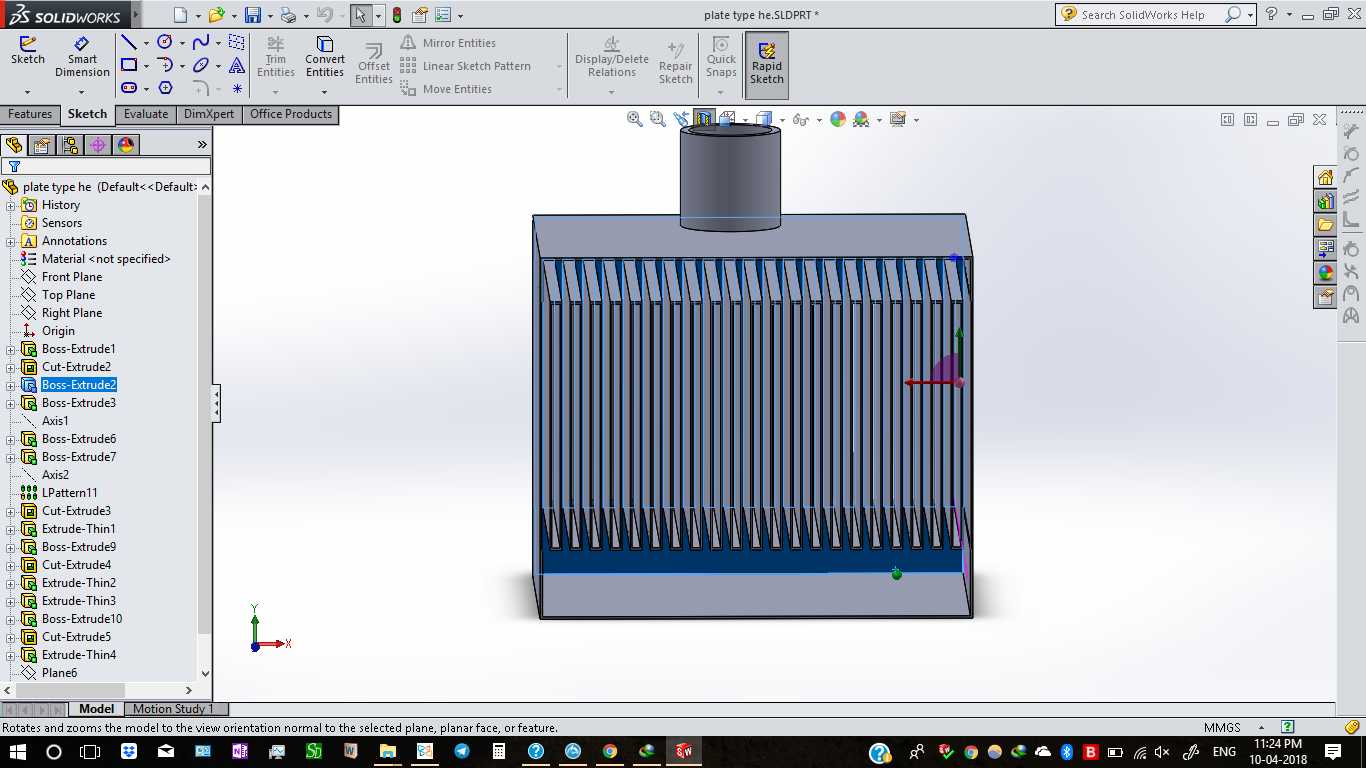Image resolution: width=1366 pixels, height=768 pixels.
Task: Click the Convert Entities tool
Action: coord(325,57)
